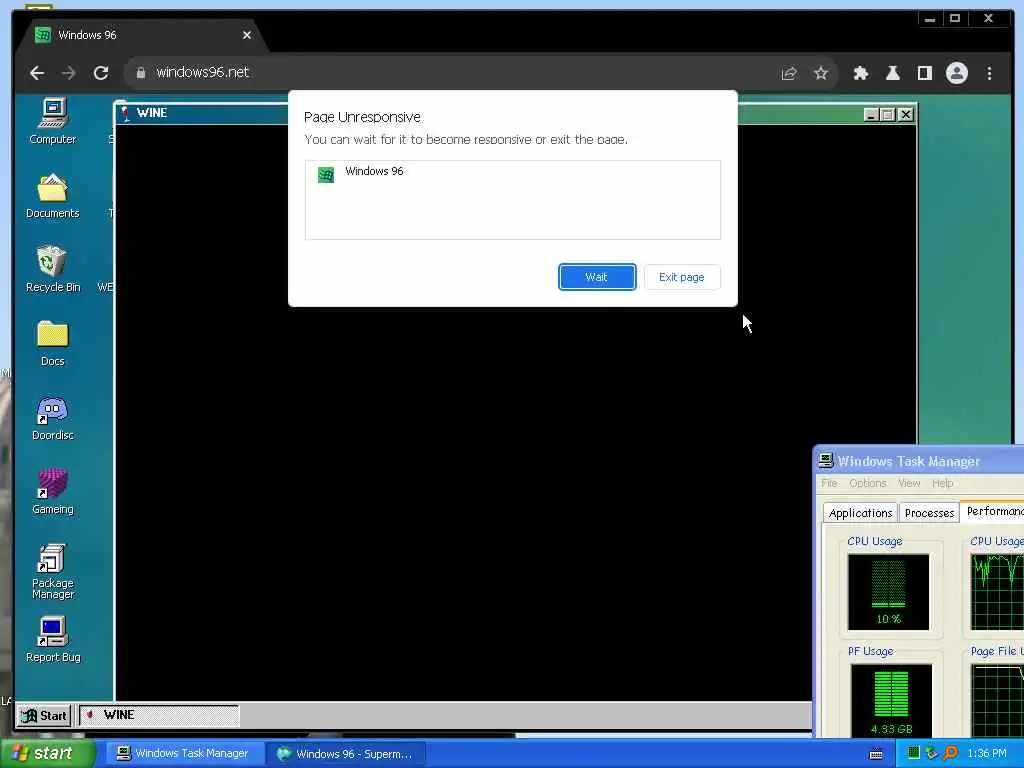Click the Task Manager title bar icon

click(x=826, y=460)
